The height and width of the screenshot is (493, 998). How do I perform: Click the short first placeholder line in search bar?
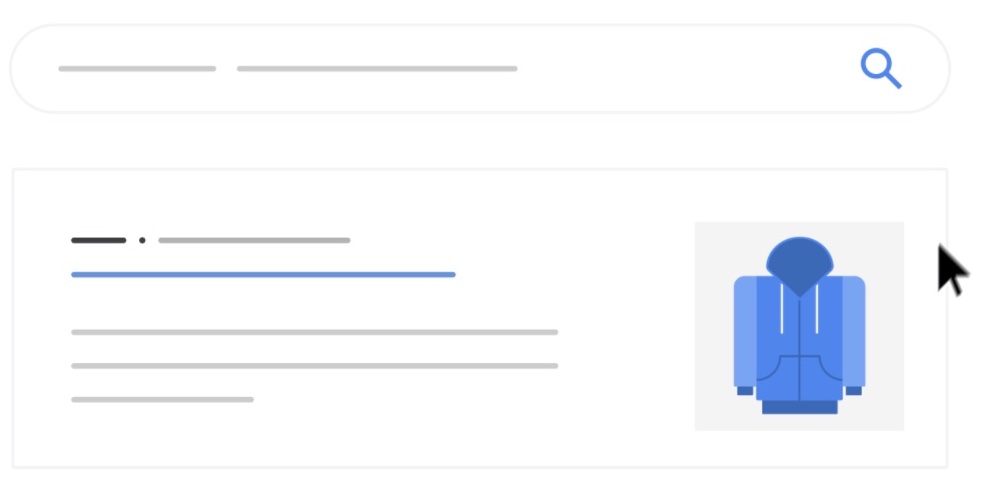click(137, 69)
